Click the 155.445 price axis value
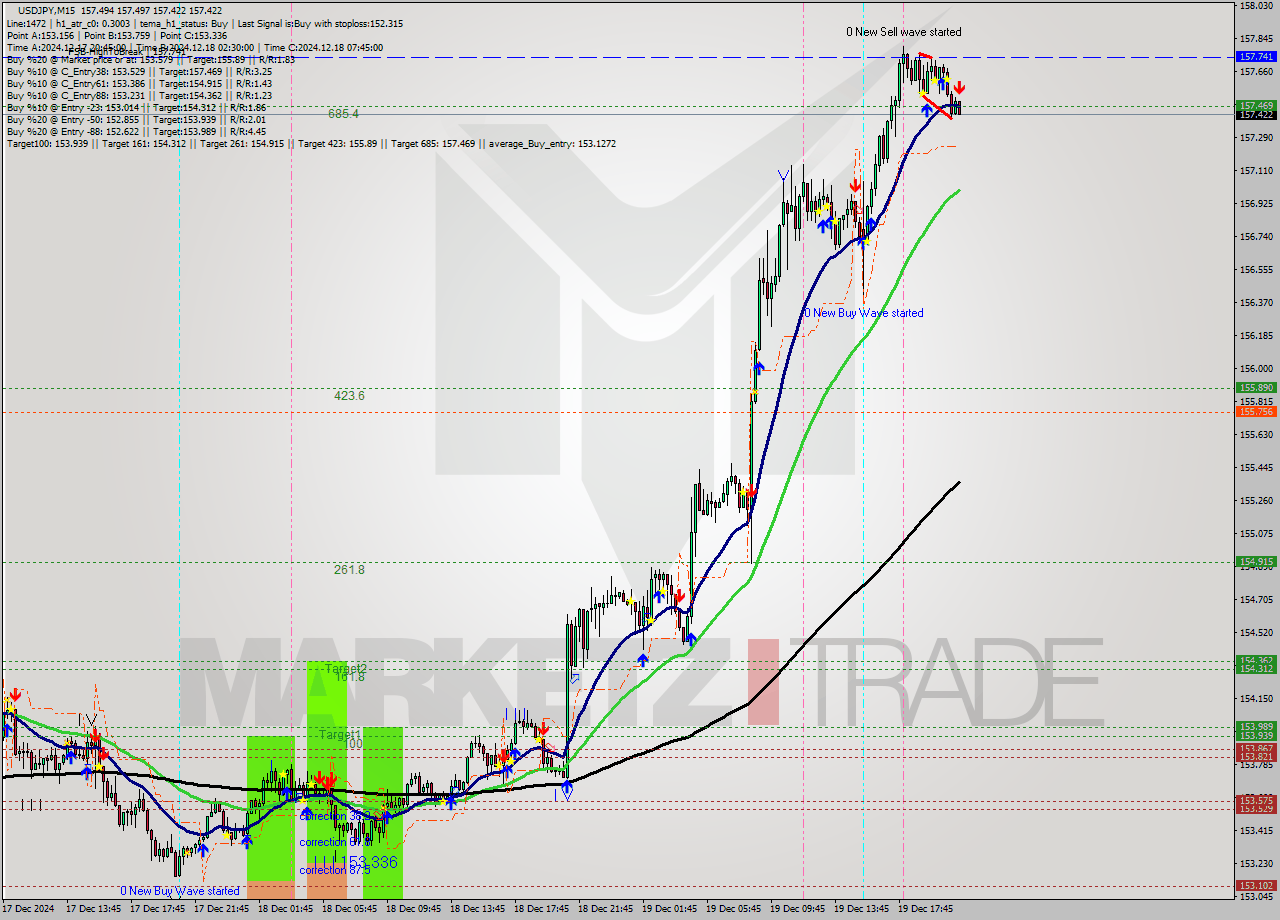The height and width of the screenshot is (920, 1280). point(1255,468)
